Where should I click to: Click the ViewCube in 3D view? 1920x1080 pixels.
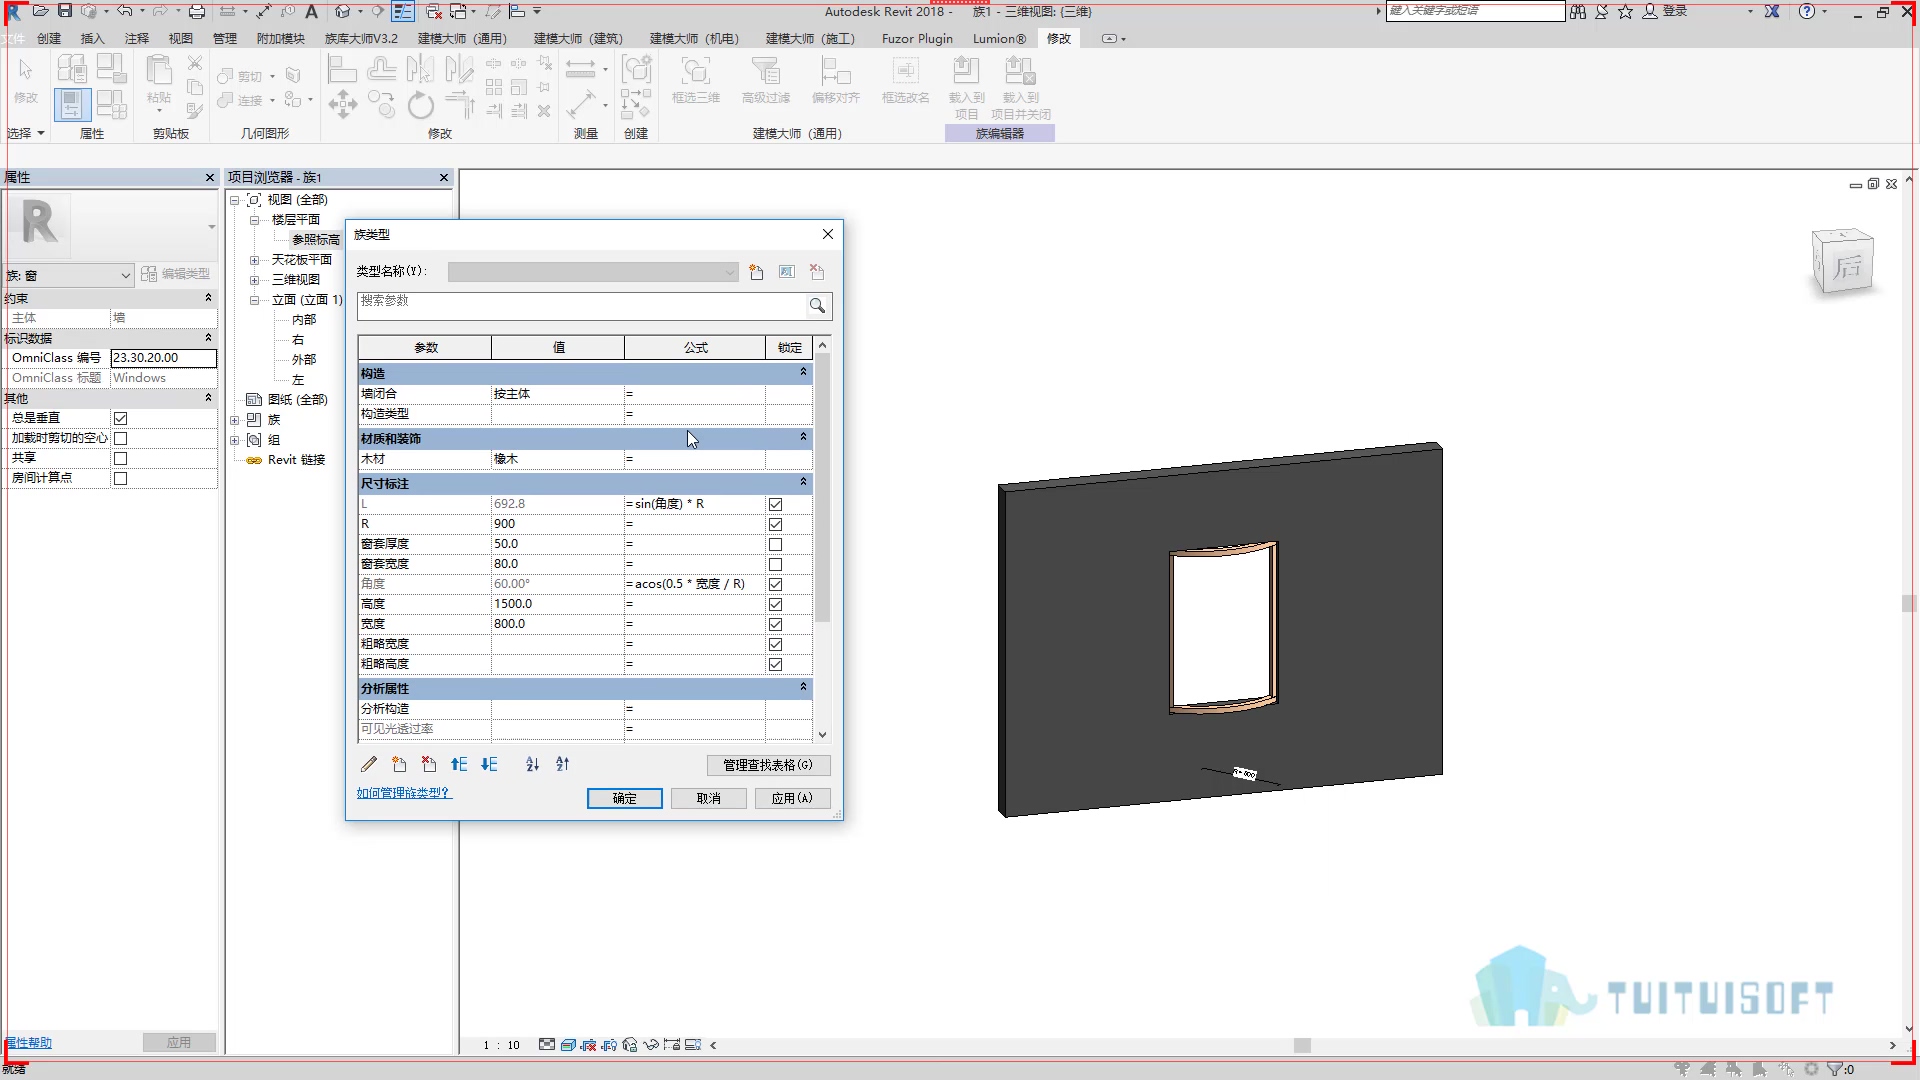[1843, 262]
